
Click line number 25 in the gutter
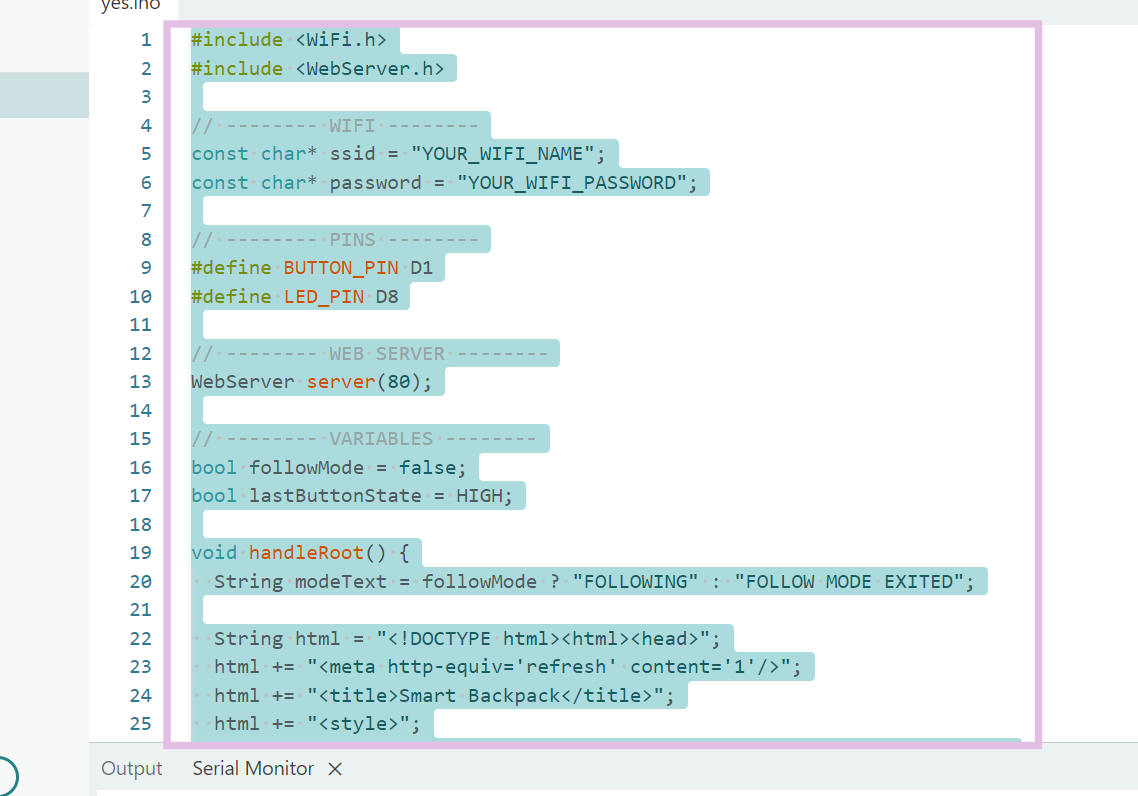pos(140,724)
